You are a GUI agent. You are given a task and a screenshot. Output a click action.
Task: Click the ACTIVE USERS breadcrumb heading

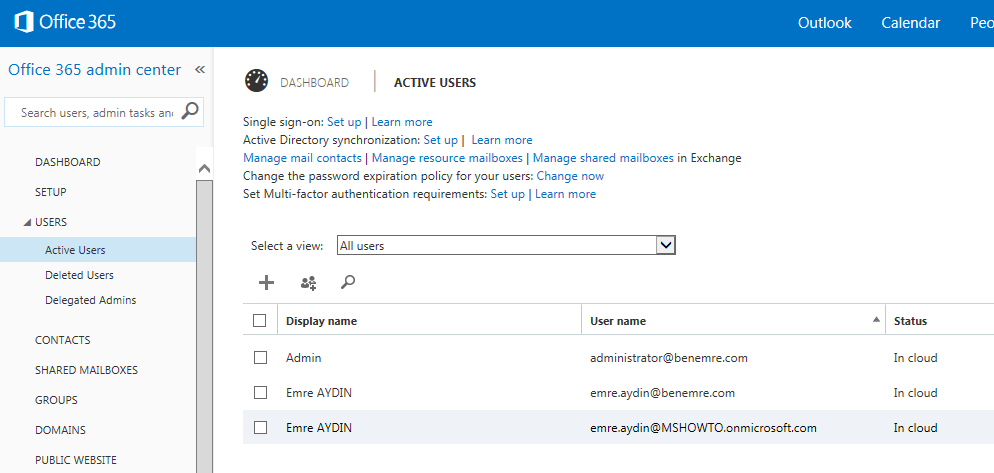tap(435, 82)
